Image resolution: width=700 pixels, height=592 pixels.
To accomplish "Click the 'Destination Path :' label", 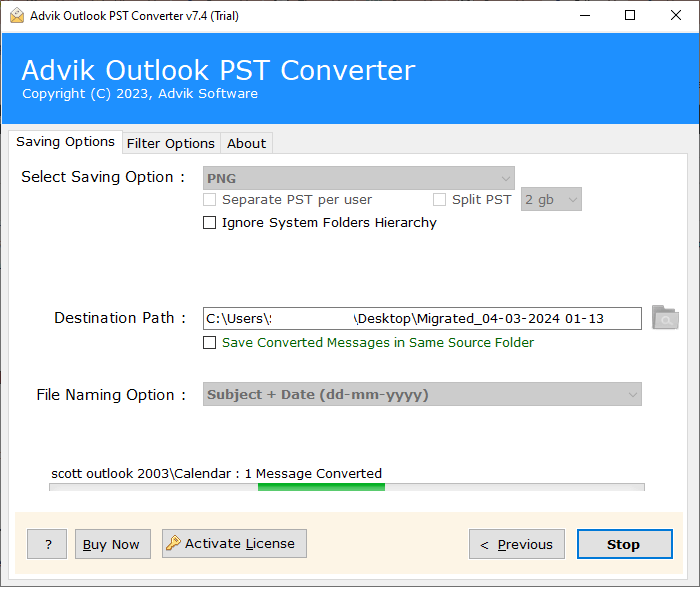I will point(120,318).
